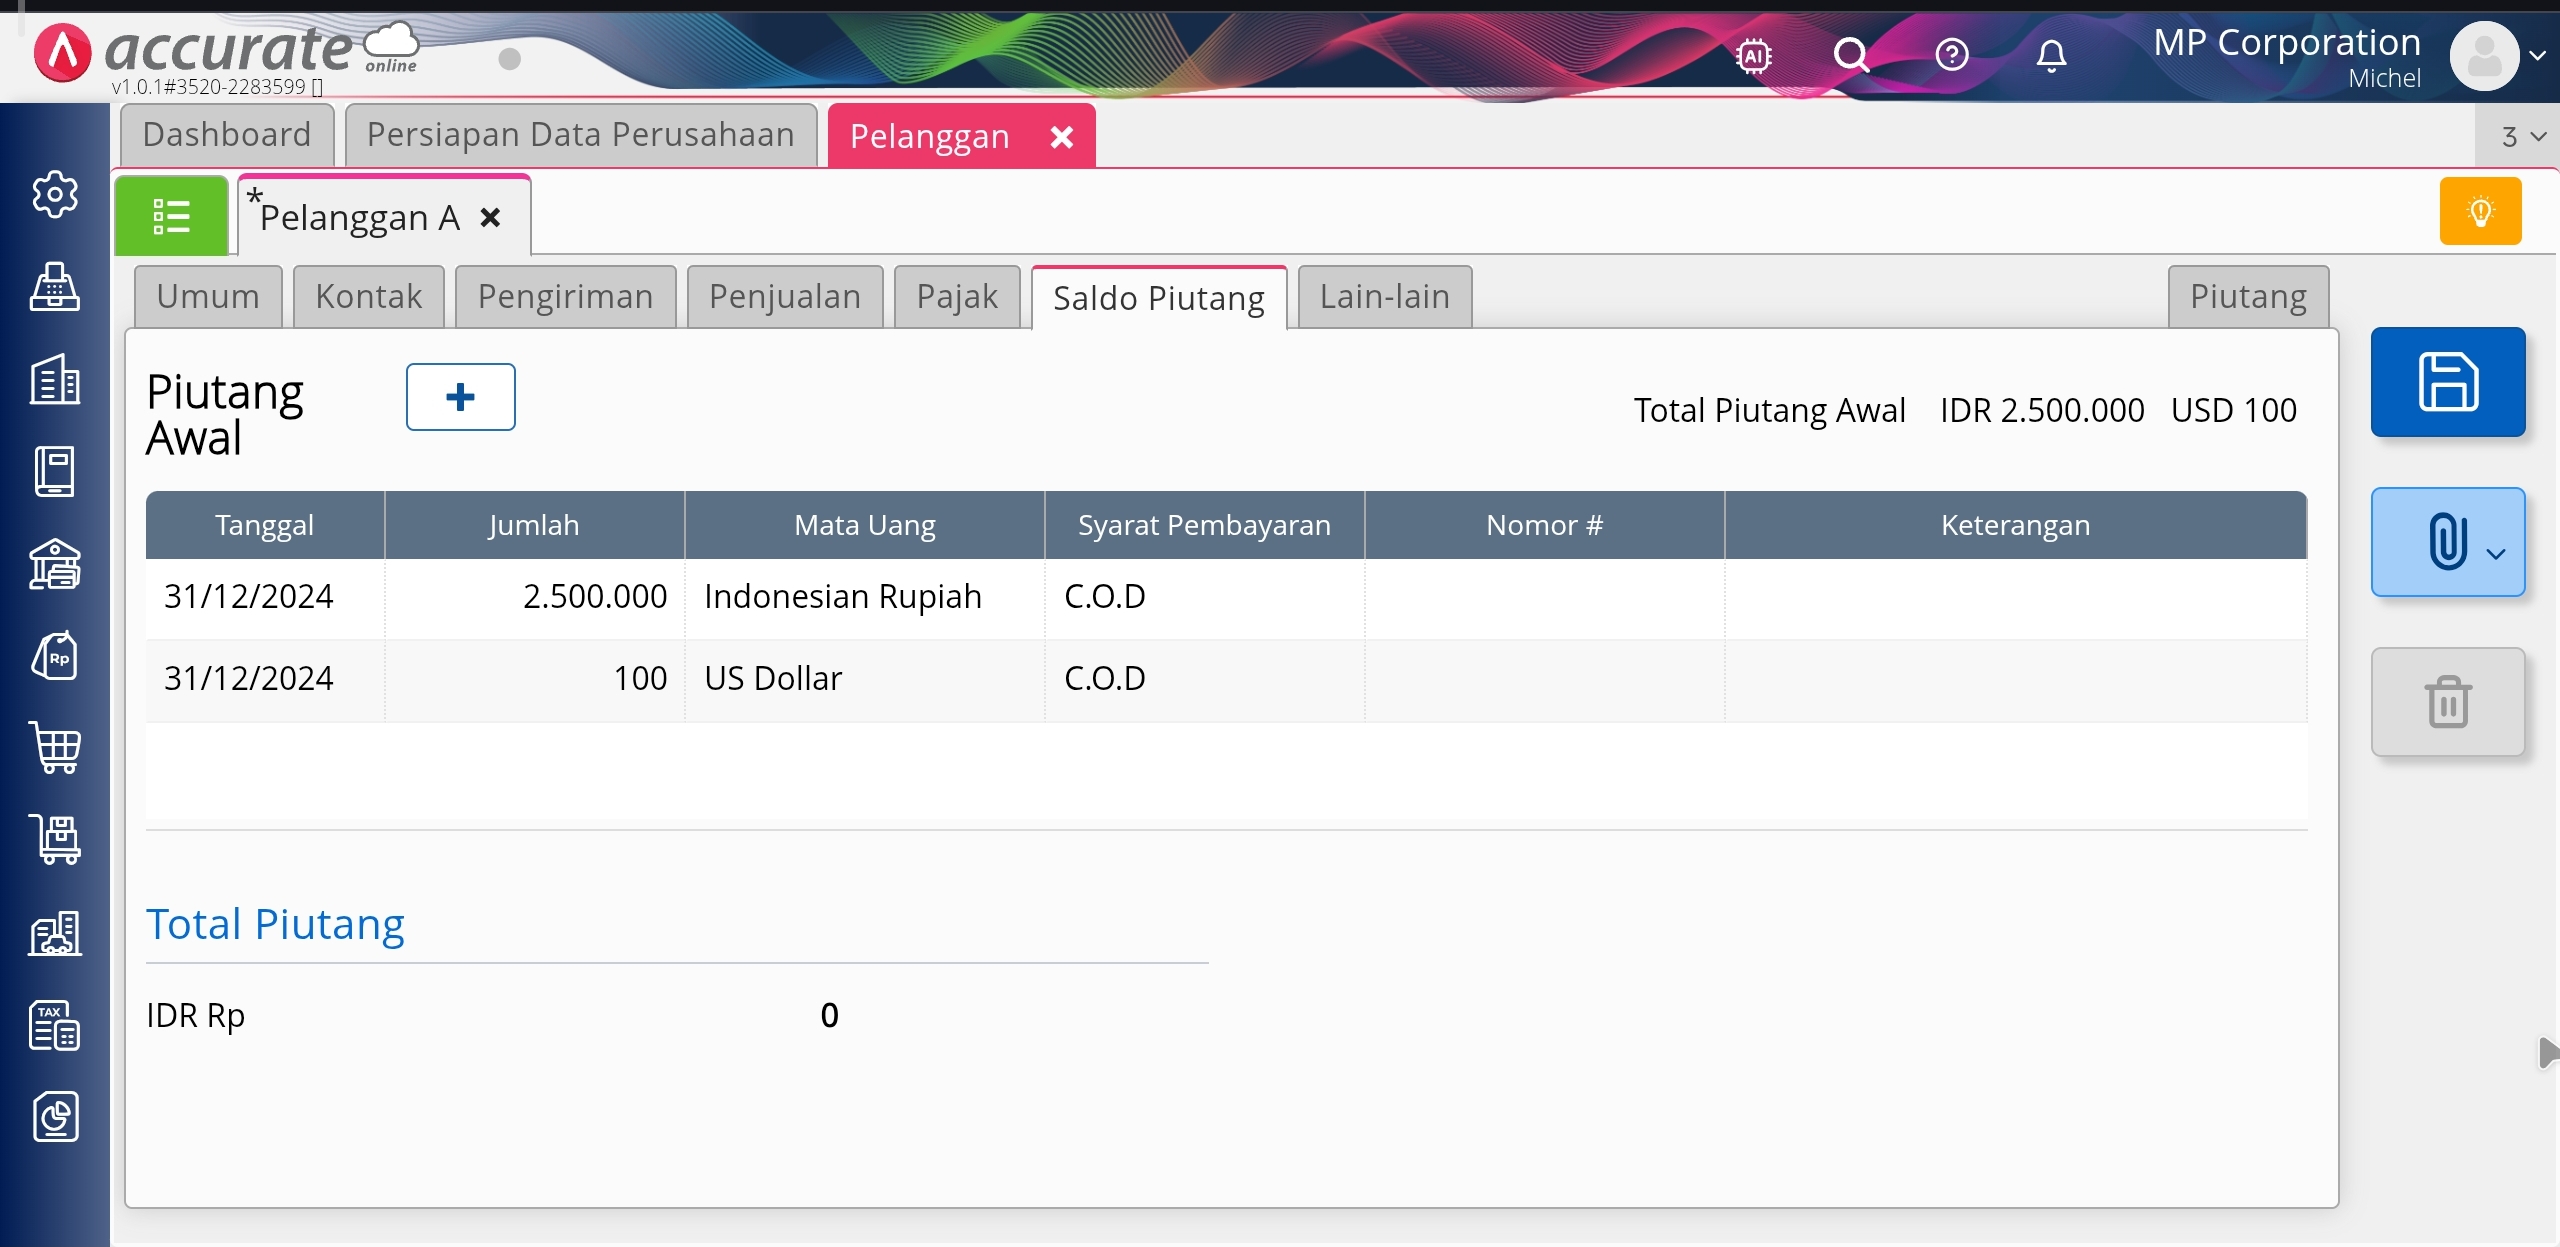Viewport: 2560px width, 1247px height.
Task: Click the help question mark icon
Action: point(1951,55)
